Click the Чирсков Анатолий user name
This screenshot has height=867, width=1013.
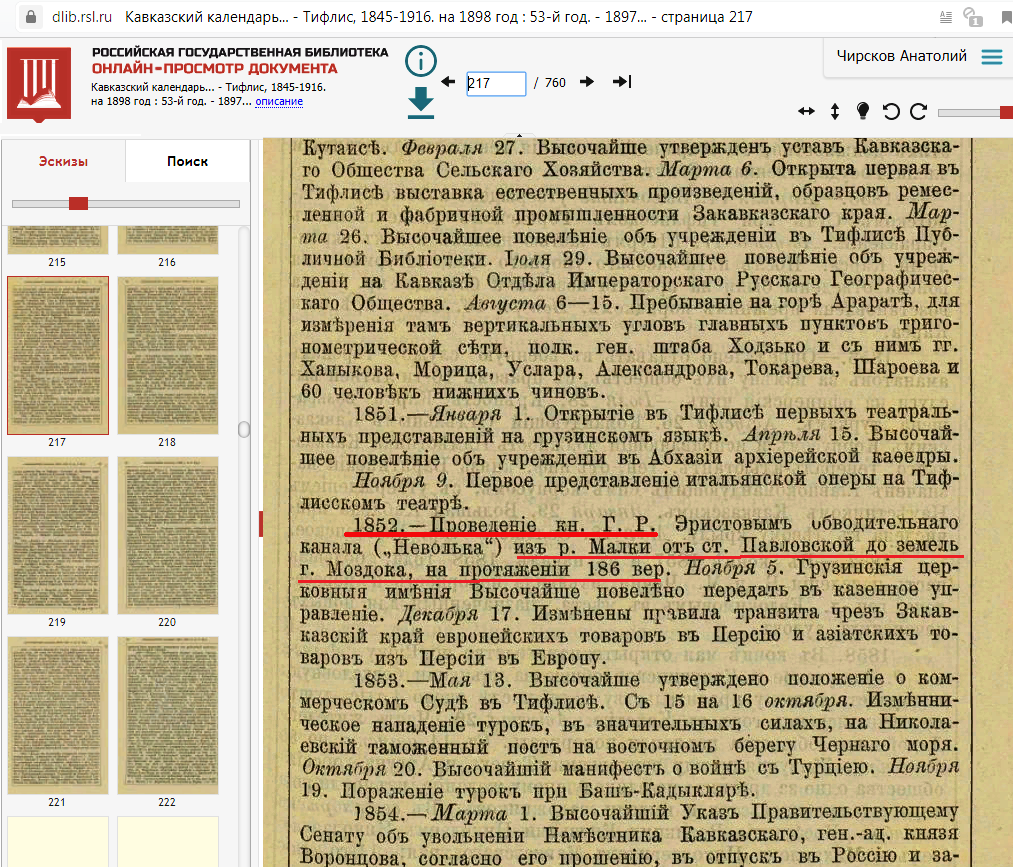pos(901,56)
